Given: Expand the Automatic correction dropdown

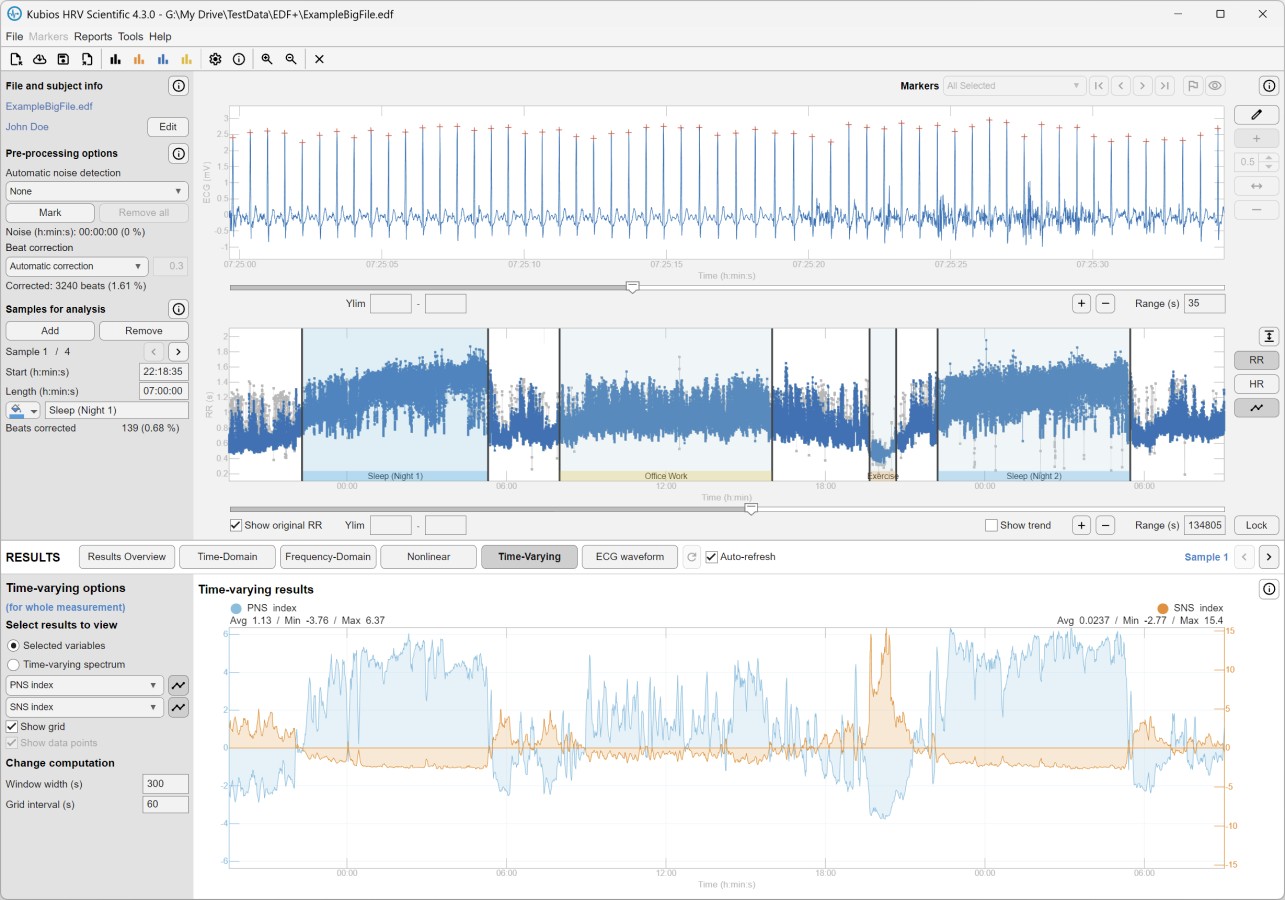Looking at the screenshot, I should (77, 266).
